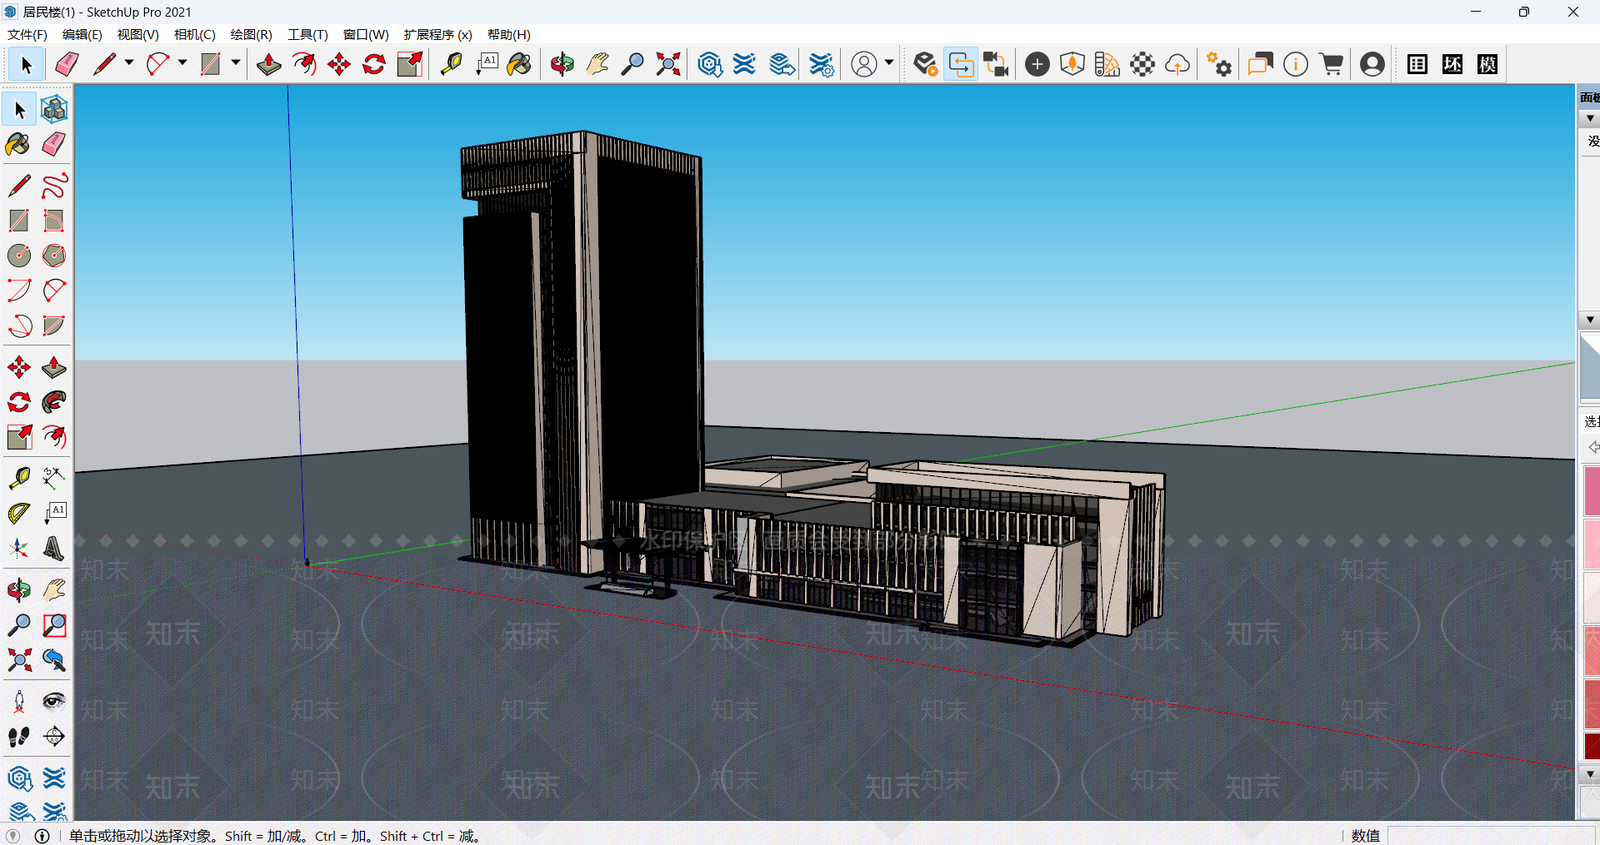Start the Walk footprints tool
Image resolution: width=1600 pixels, height=845 pixels.
tap(19, 737)
